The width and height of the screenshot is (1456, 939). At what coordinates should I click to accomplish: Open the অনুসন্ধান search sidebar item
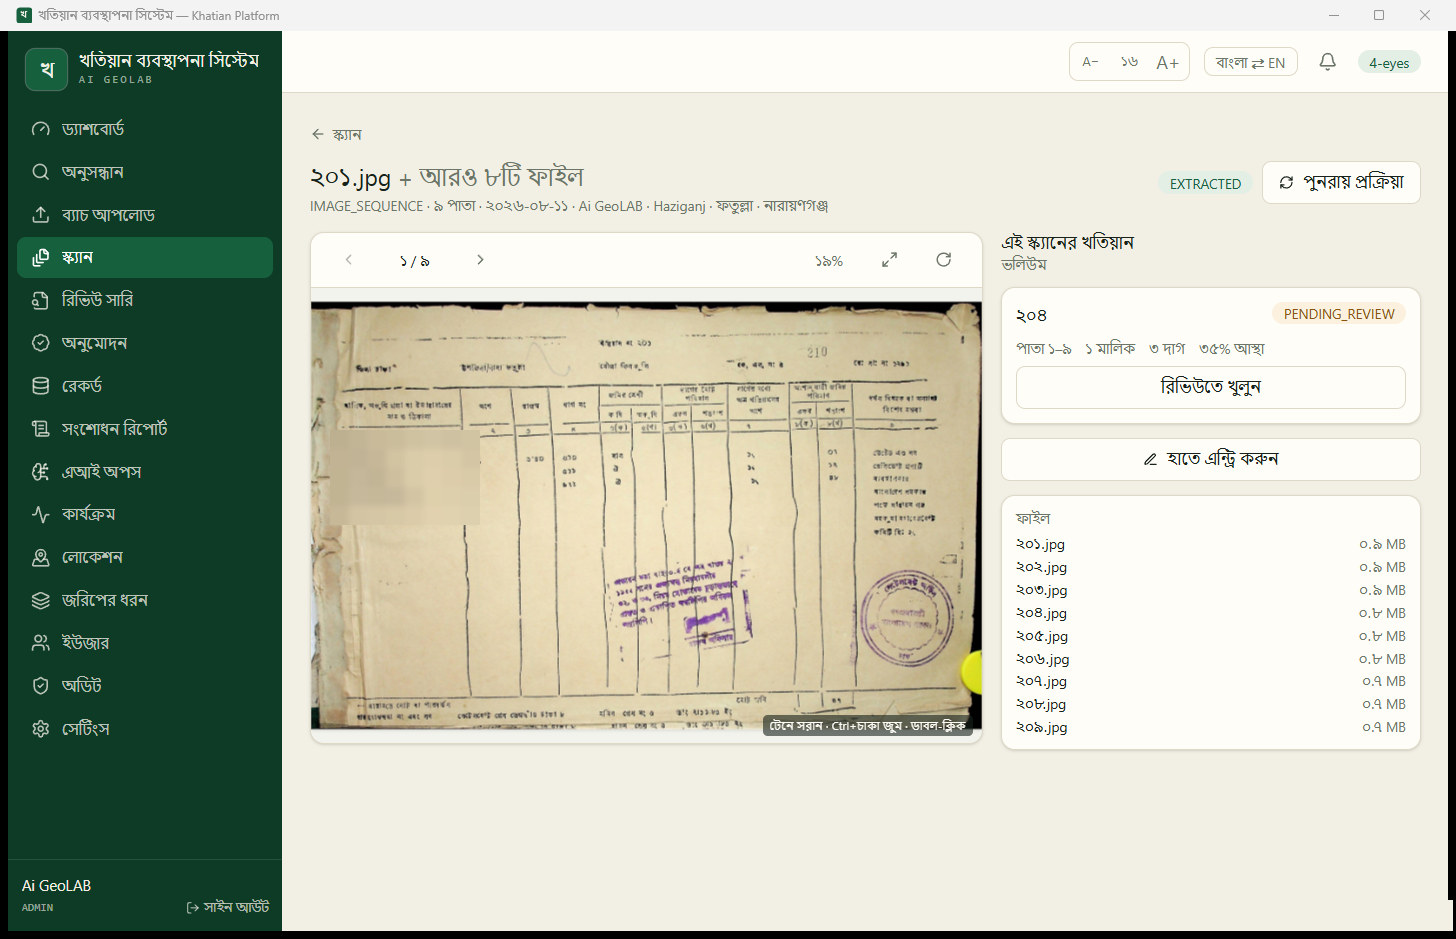[x=145, y=172]
